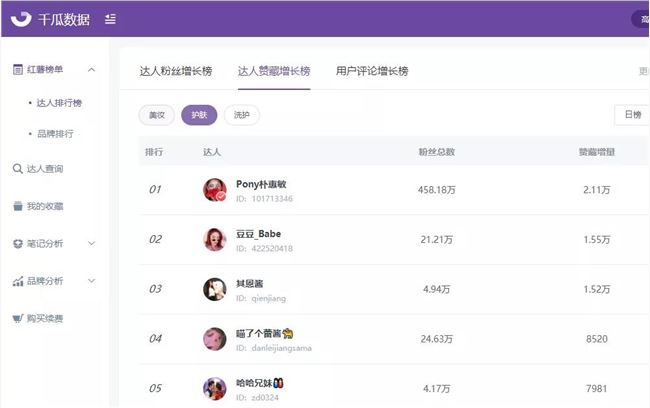The image size is (650, 408).
Task: Select the 洗护 category filter
Action: tap(241, 115)
